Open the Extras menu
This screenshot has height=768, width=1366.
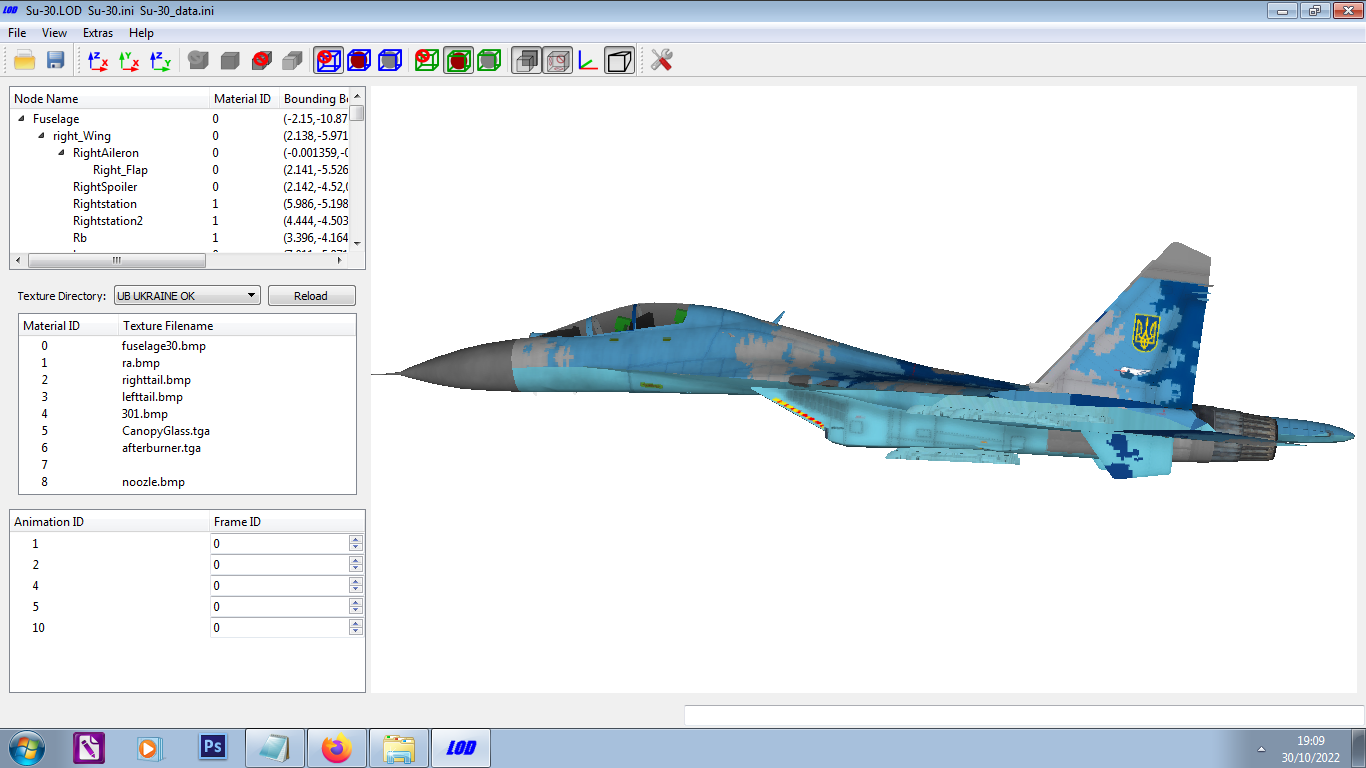click(98, 33)
